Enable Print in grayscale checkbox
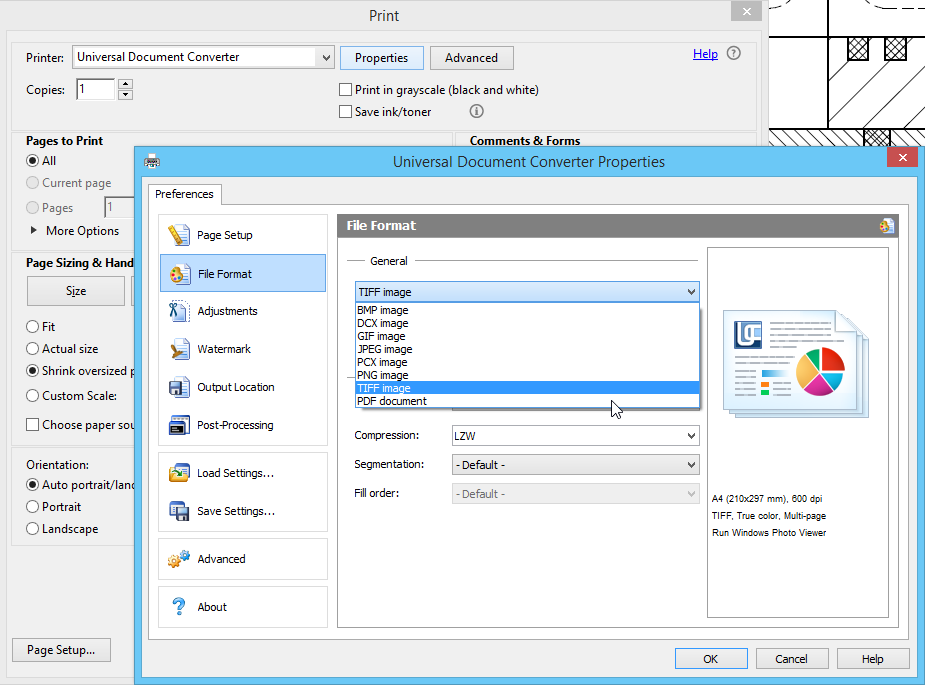 (x=346, y=90)
